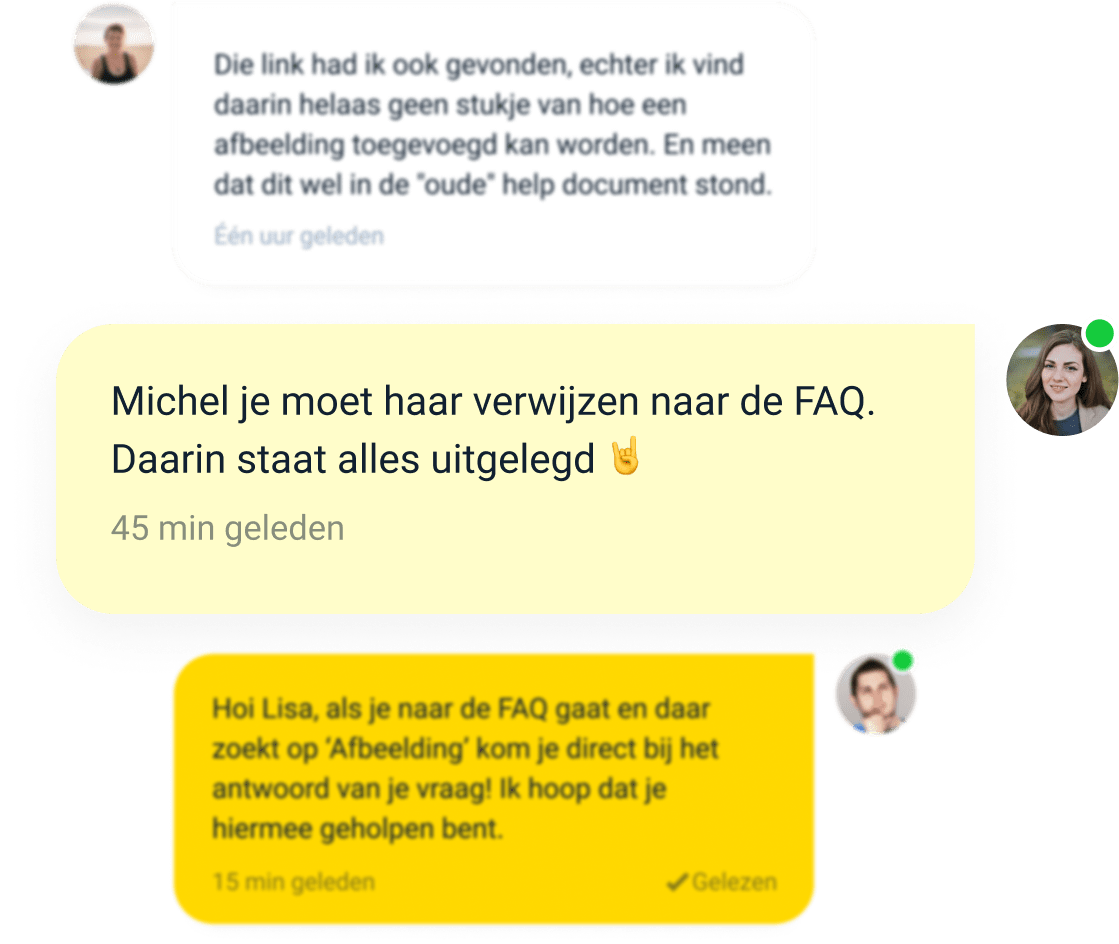Select the rock-on hand emoji
Screen dimensions: 1119x944
pos(626,457)
